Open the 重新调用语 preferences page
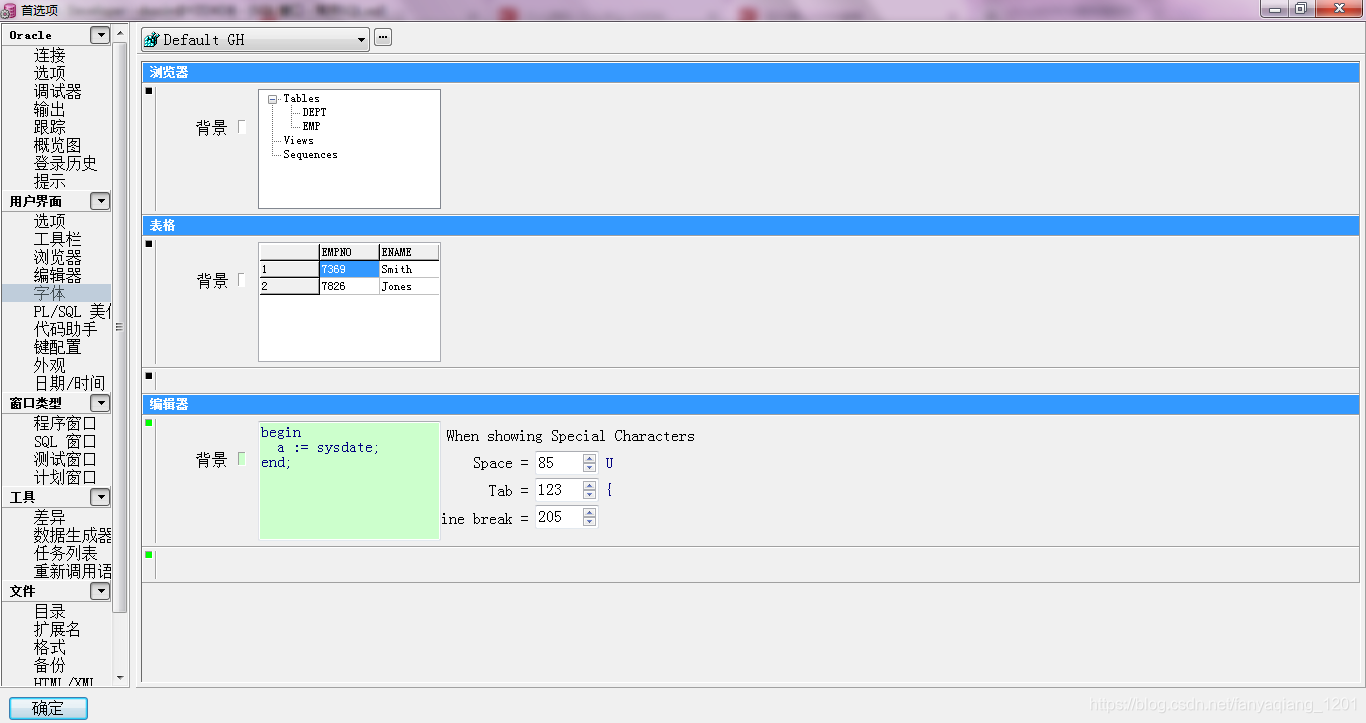The width and height of the screenshot is (1366, 723). [72, 571]
